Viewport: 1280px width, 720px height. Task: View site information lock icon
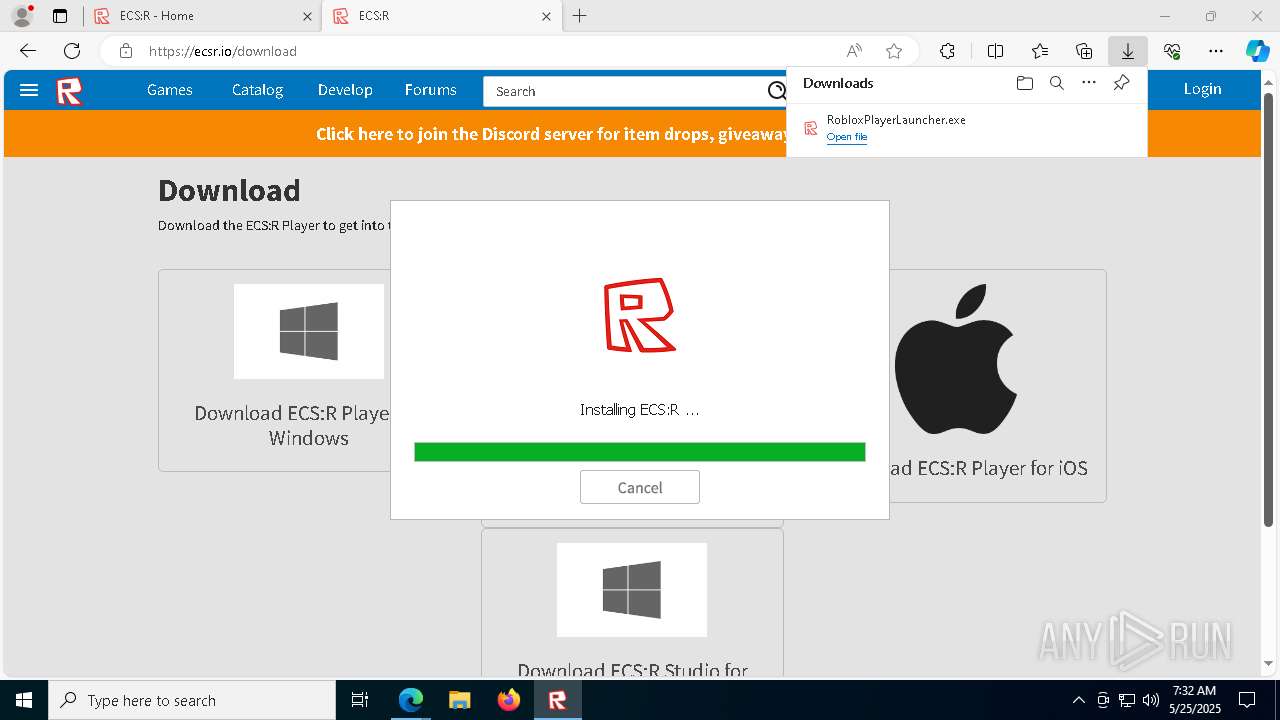(125, 51)
